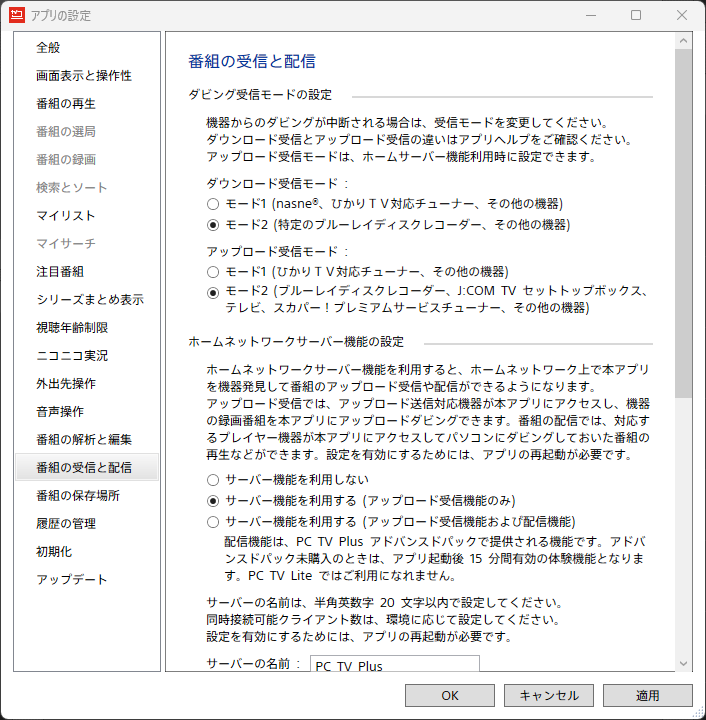The width and height of the screenshot is (706, 720).
Task: Switch to 番組の再生 settings
Action: point(66,103)
